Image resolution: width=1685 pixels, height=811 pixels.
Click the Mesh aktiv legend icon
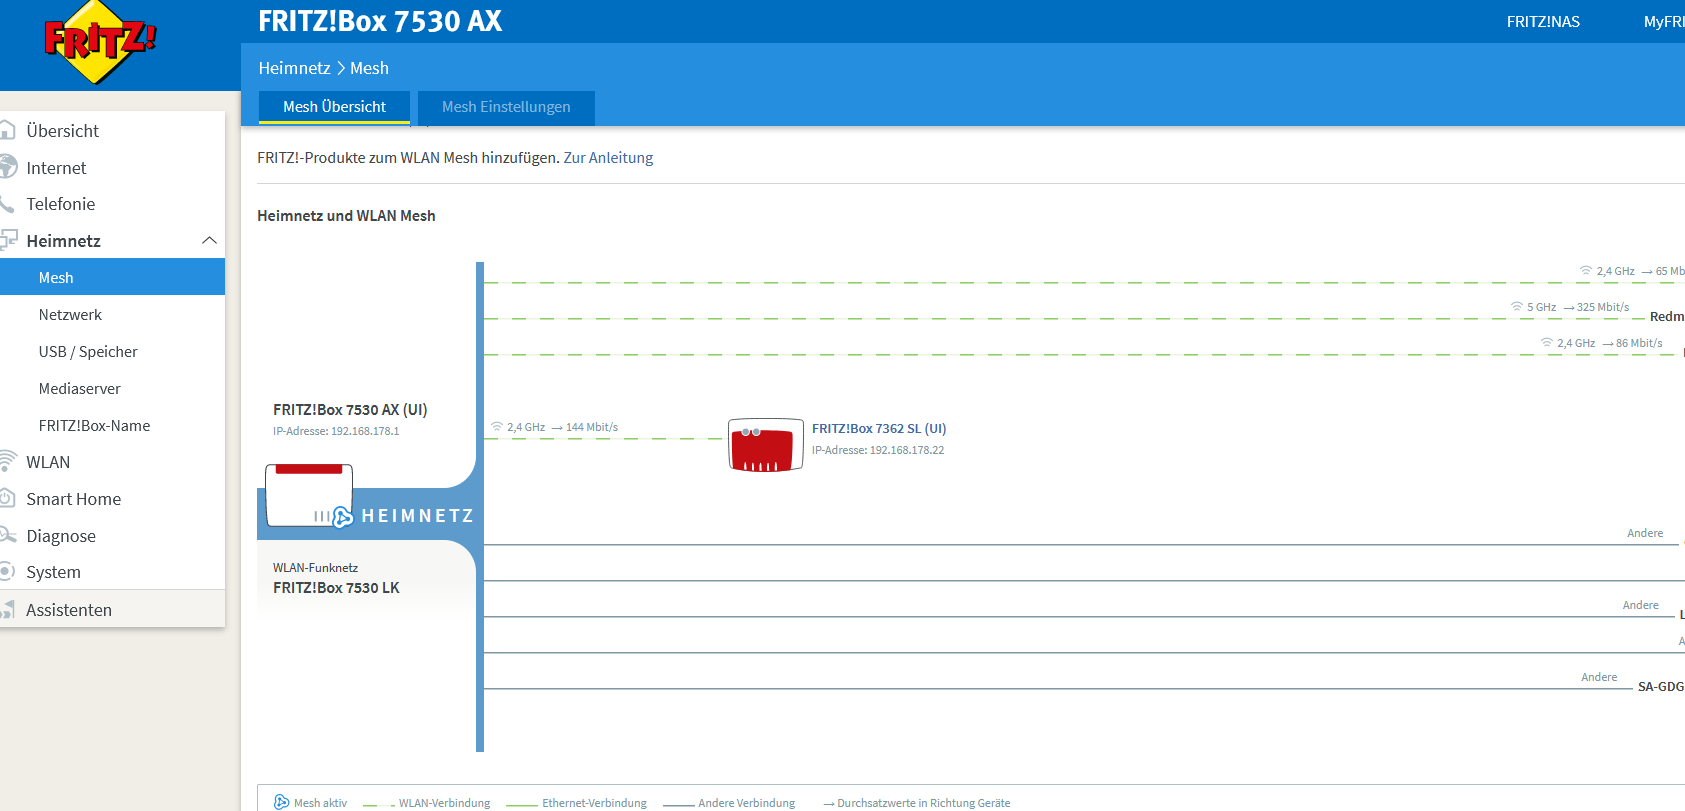coord(281,802)
